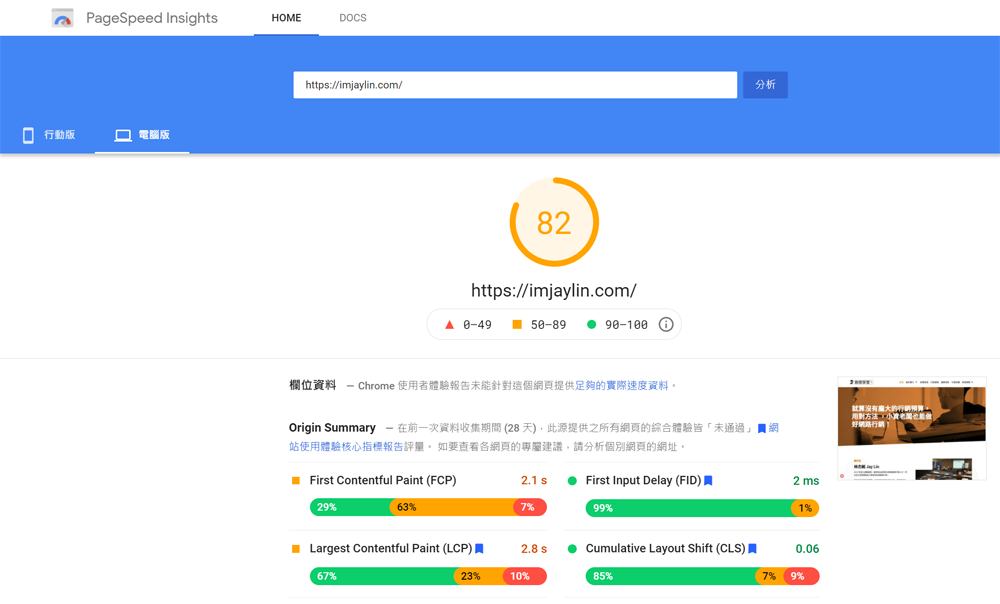Click the https://imjaylin.com/ heading below score
The width and height of the screenshot is (1000, 604).
pyautogui.click(x=554, y=291)
